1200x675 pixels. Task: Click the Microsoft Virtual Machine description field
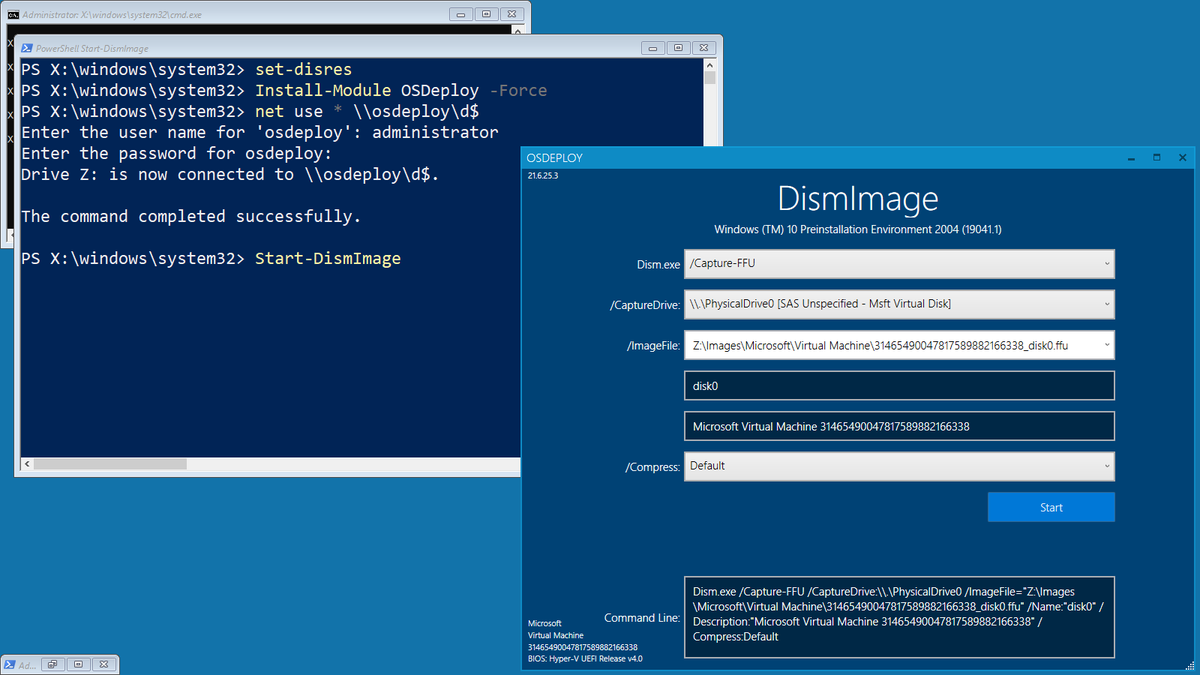tap(899, 426)
